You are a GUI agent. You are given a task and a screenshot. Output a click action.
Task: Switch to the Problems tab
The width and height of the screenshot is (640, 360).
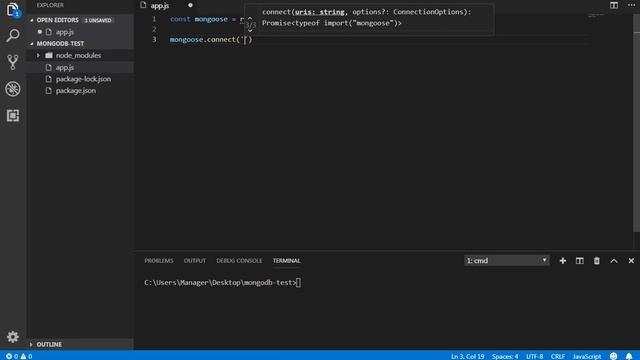click(159, 261)
